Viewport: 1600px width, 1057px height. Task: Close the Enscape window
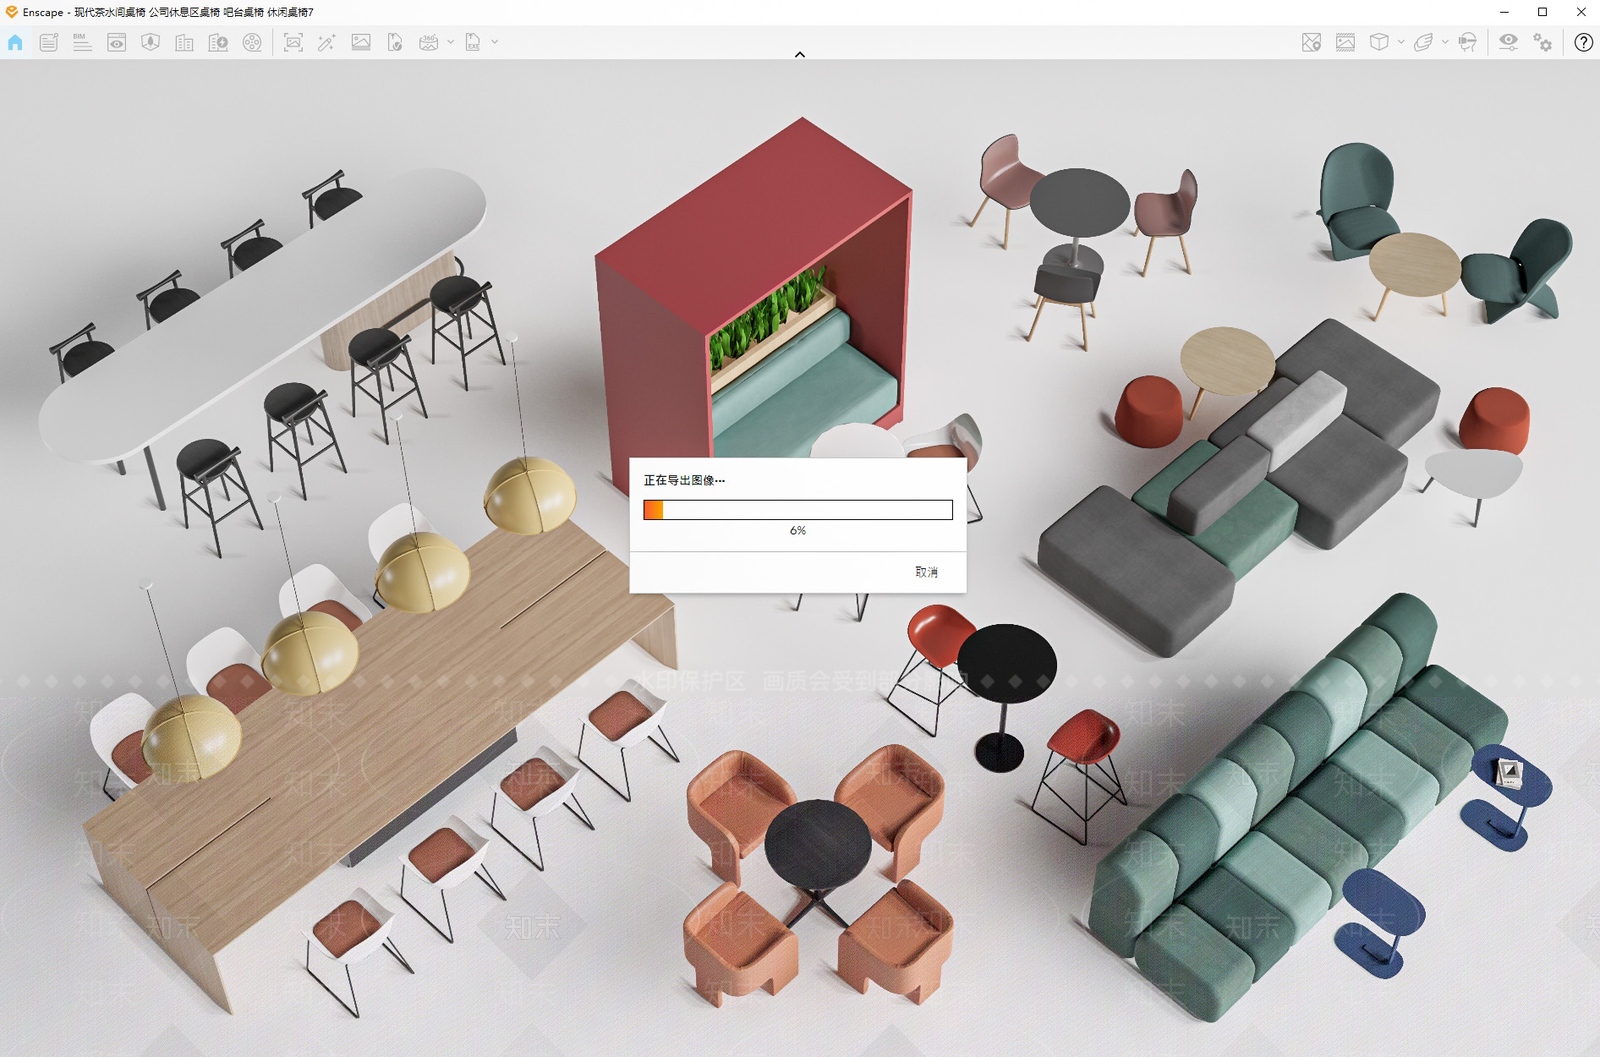tap(1581, 12)
